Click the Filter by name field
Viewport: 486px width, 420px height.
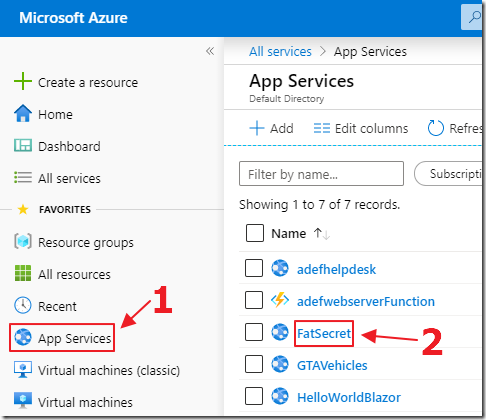pyautogui.click(x=321, y=174)
